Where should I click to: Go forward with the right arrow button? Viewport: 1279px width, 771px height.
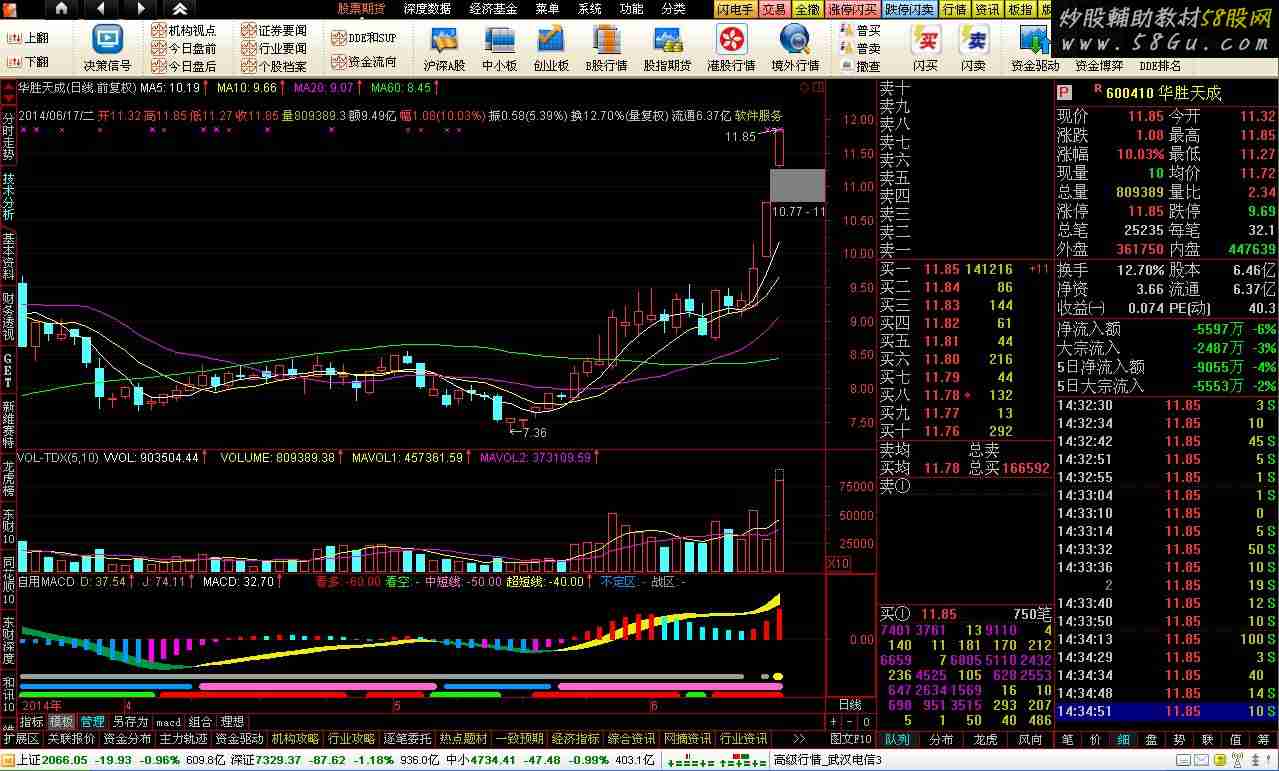(x=139, y=9)
